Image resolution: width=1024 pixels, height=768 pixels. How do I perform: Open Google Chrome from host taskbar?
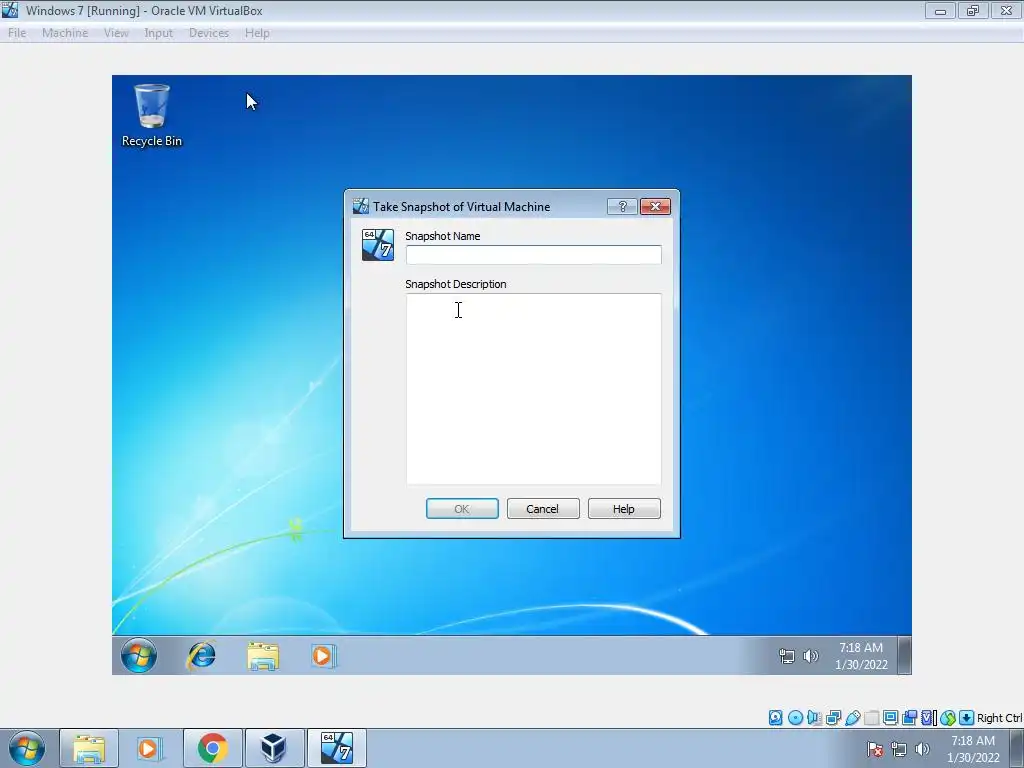(x=212, y=748)
